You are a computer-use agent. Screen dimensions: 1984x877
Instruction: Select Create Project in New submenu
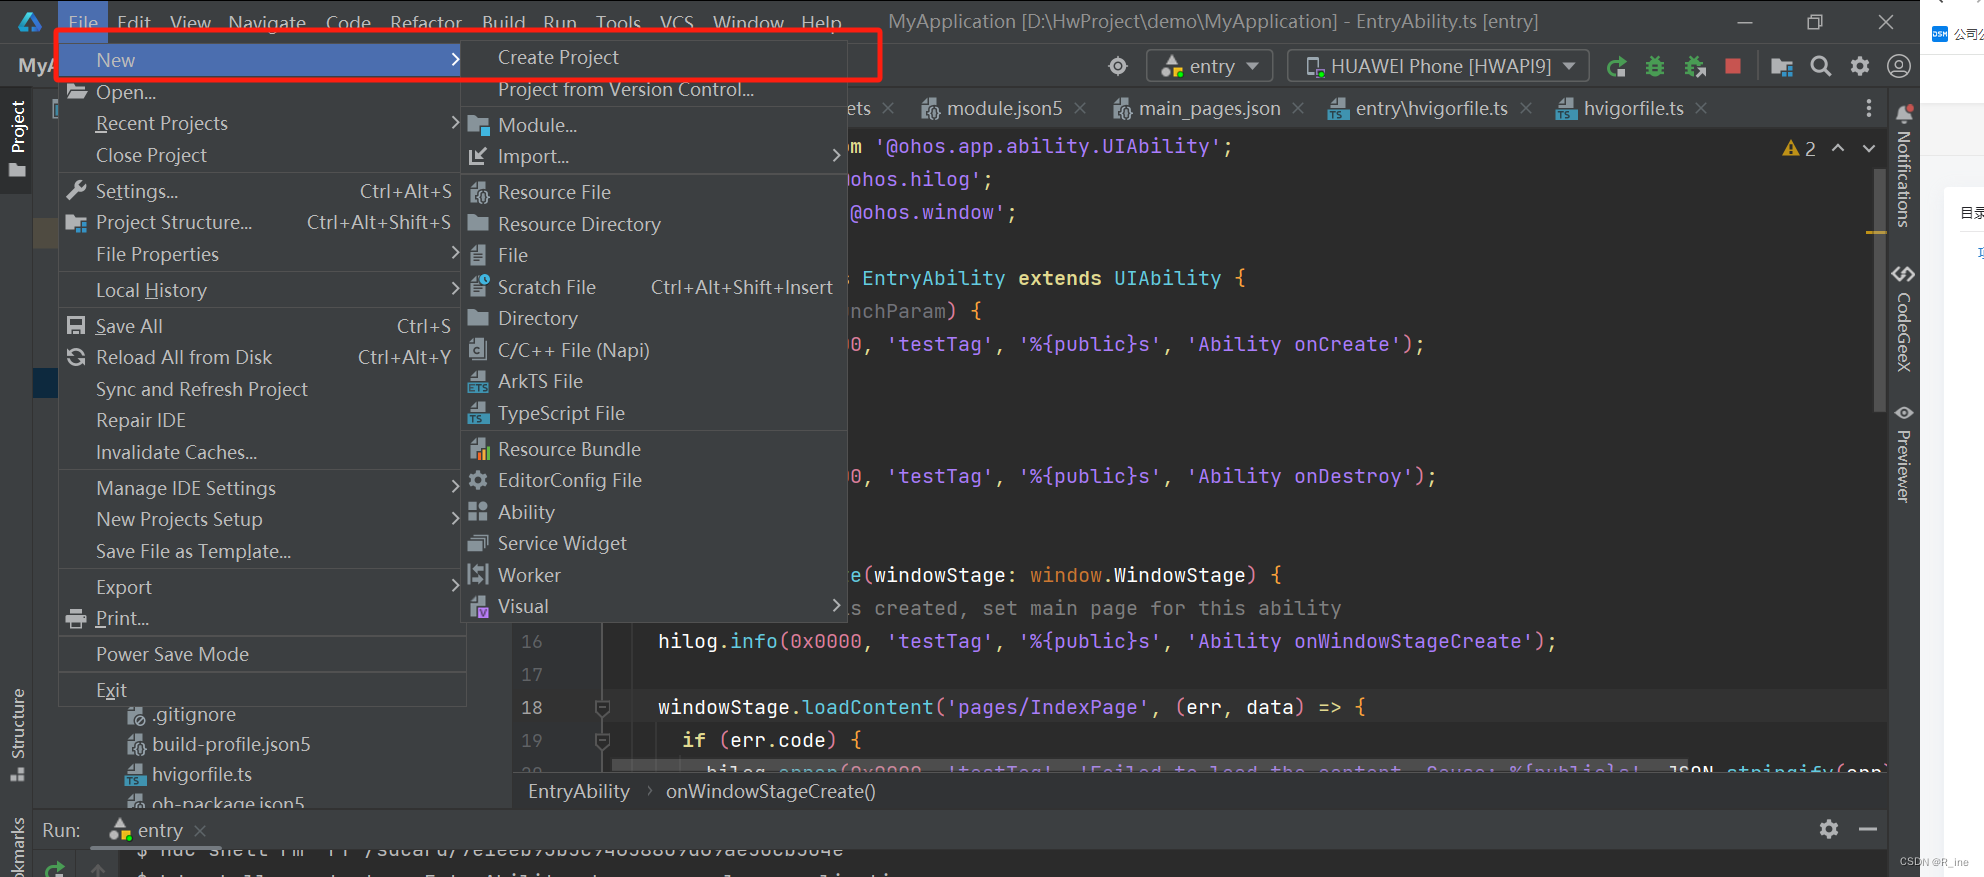654,57
